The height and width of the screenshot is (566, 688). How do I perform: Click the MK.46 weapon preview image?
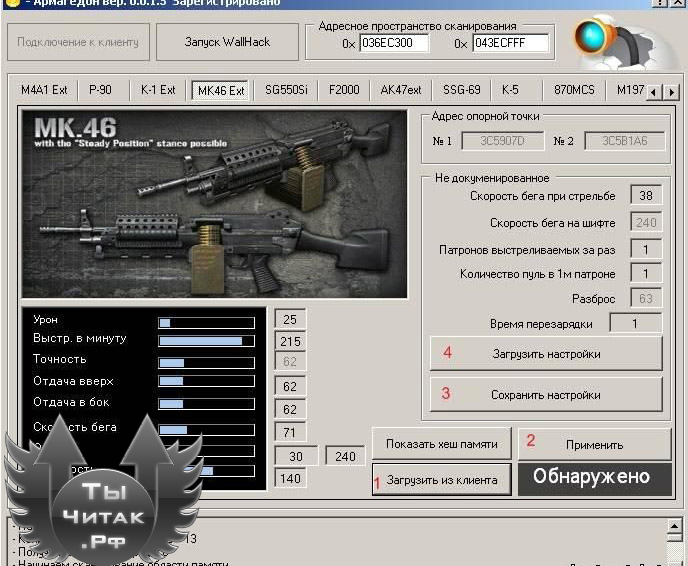pos(215,204)
